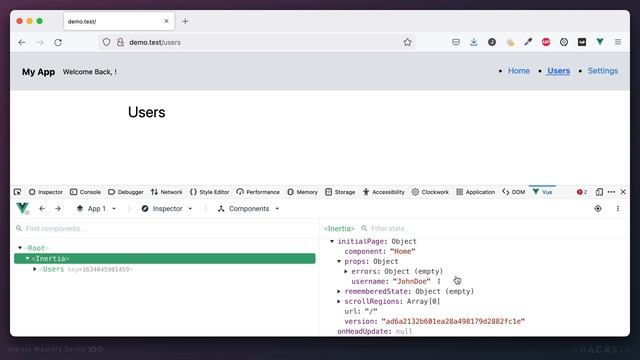This screenshot has height=360, width=640.
Task: Open the Home navigation link
Action: [x=518, y=71]
